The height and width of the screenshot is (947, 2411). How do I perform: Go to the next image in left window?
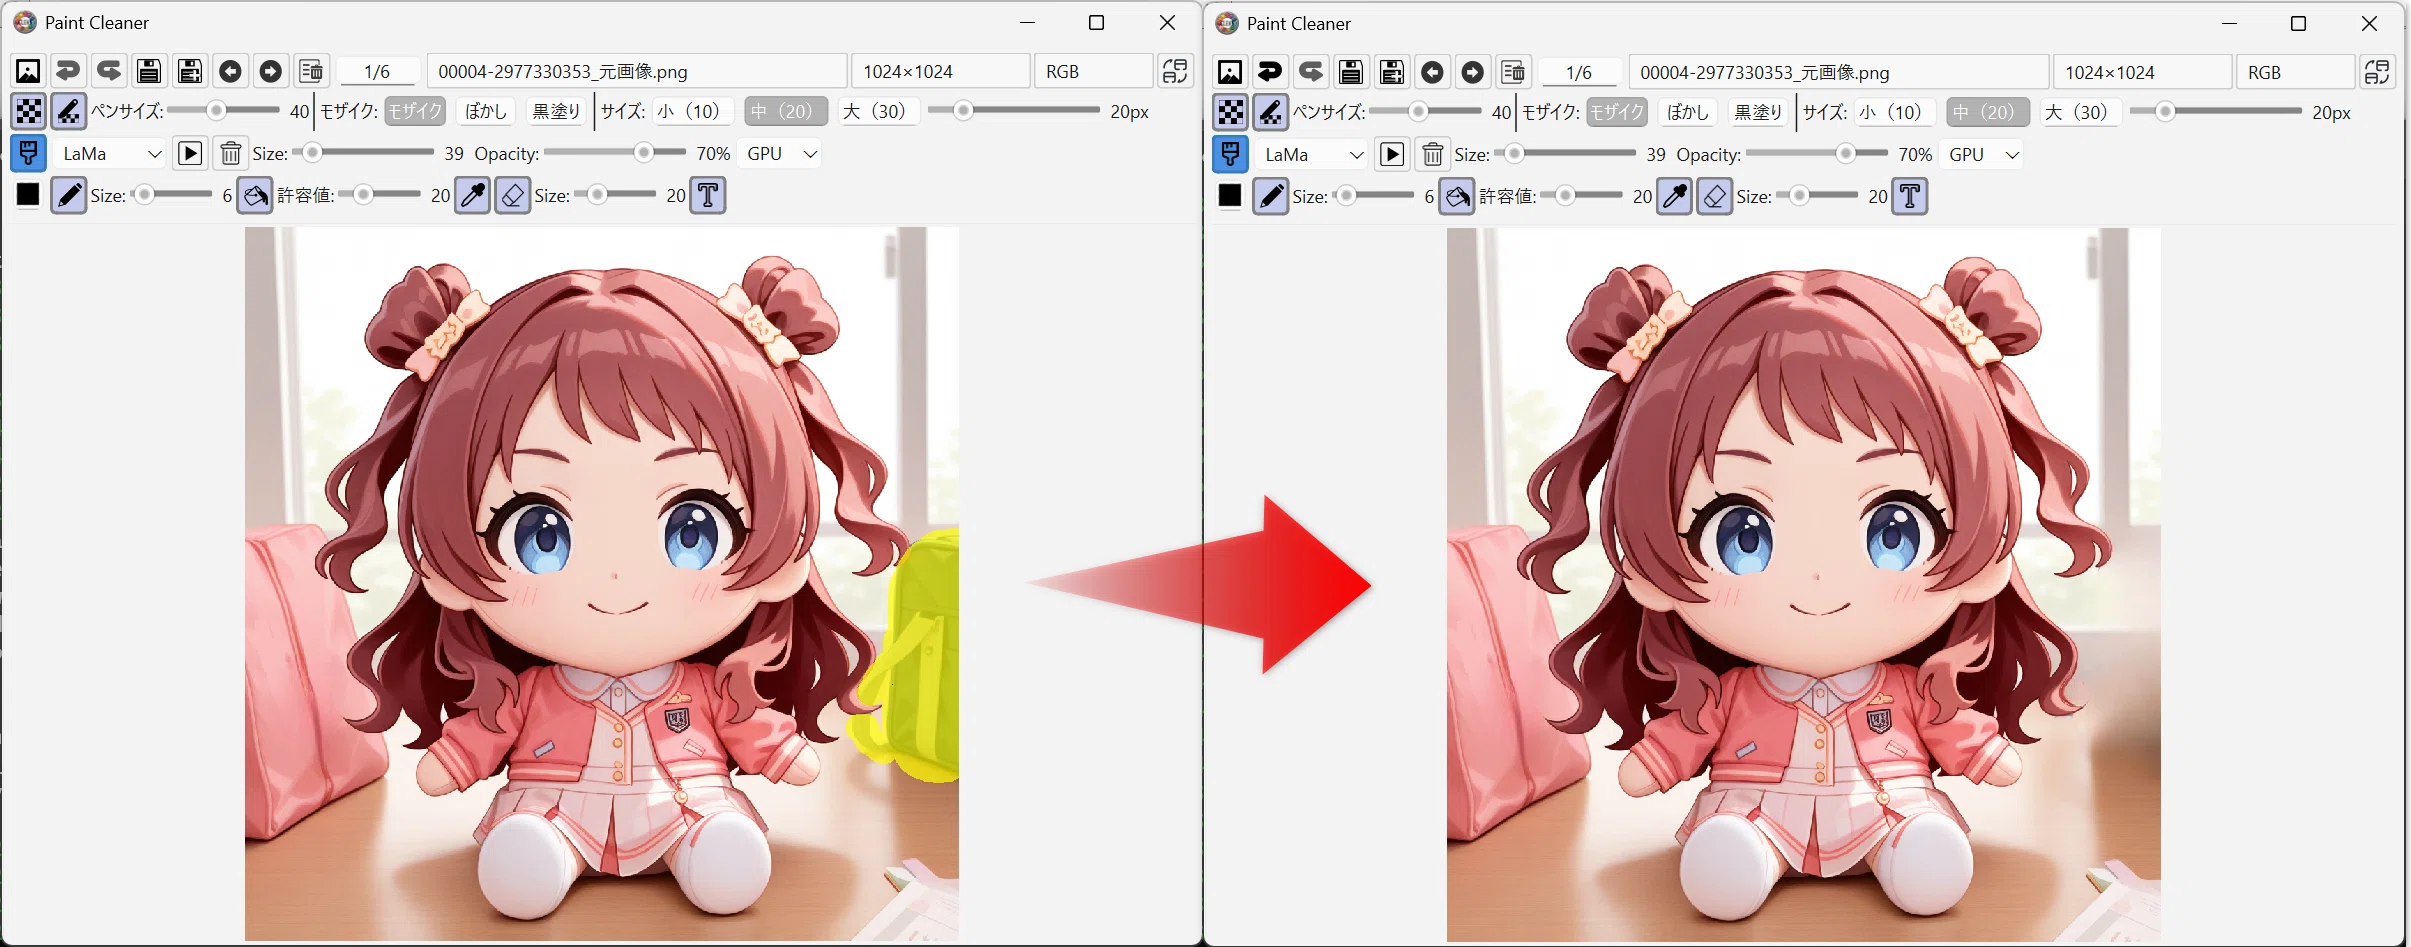pos(271,71)
